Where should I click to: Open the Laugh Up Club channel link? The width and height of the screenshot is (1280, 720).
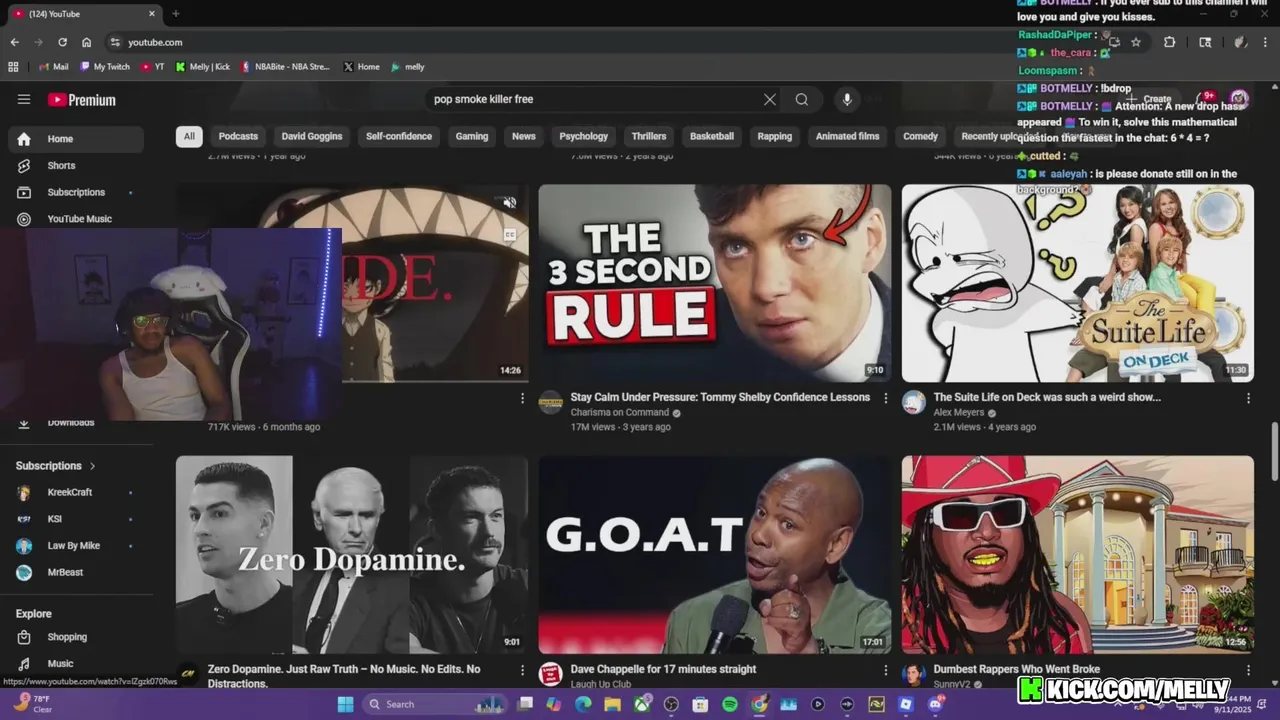(x=600, y=684)
